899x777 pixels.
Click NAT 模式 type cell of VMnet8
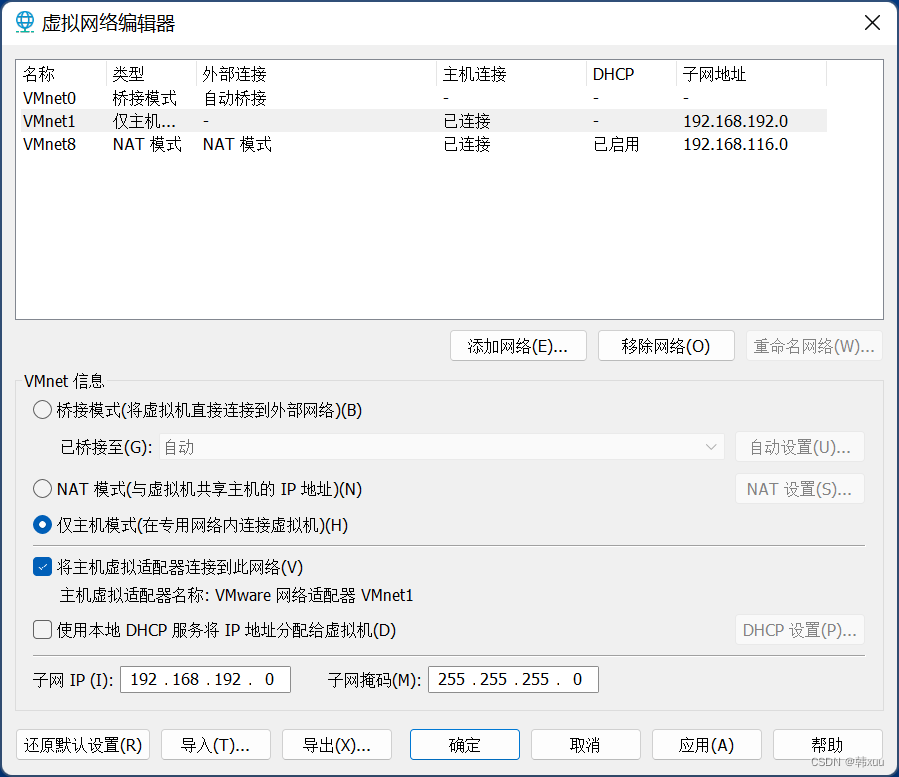click(147, 144)
